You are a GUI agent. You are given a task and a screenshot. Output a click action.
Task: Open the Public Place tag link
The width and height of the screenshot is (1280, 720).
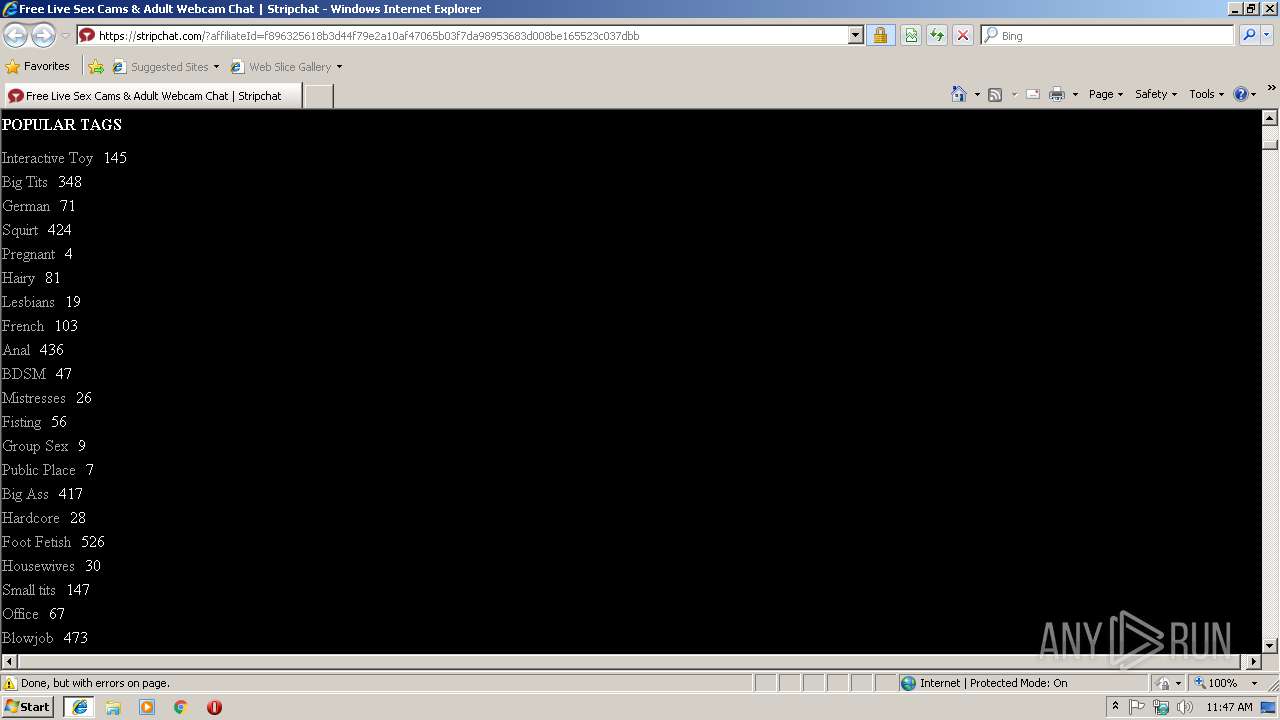39,470
